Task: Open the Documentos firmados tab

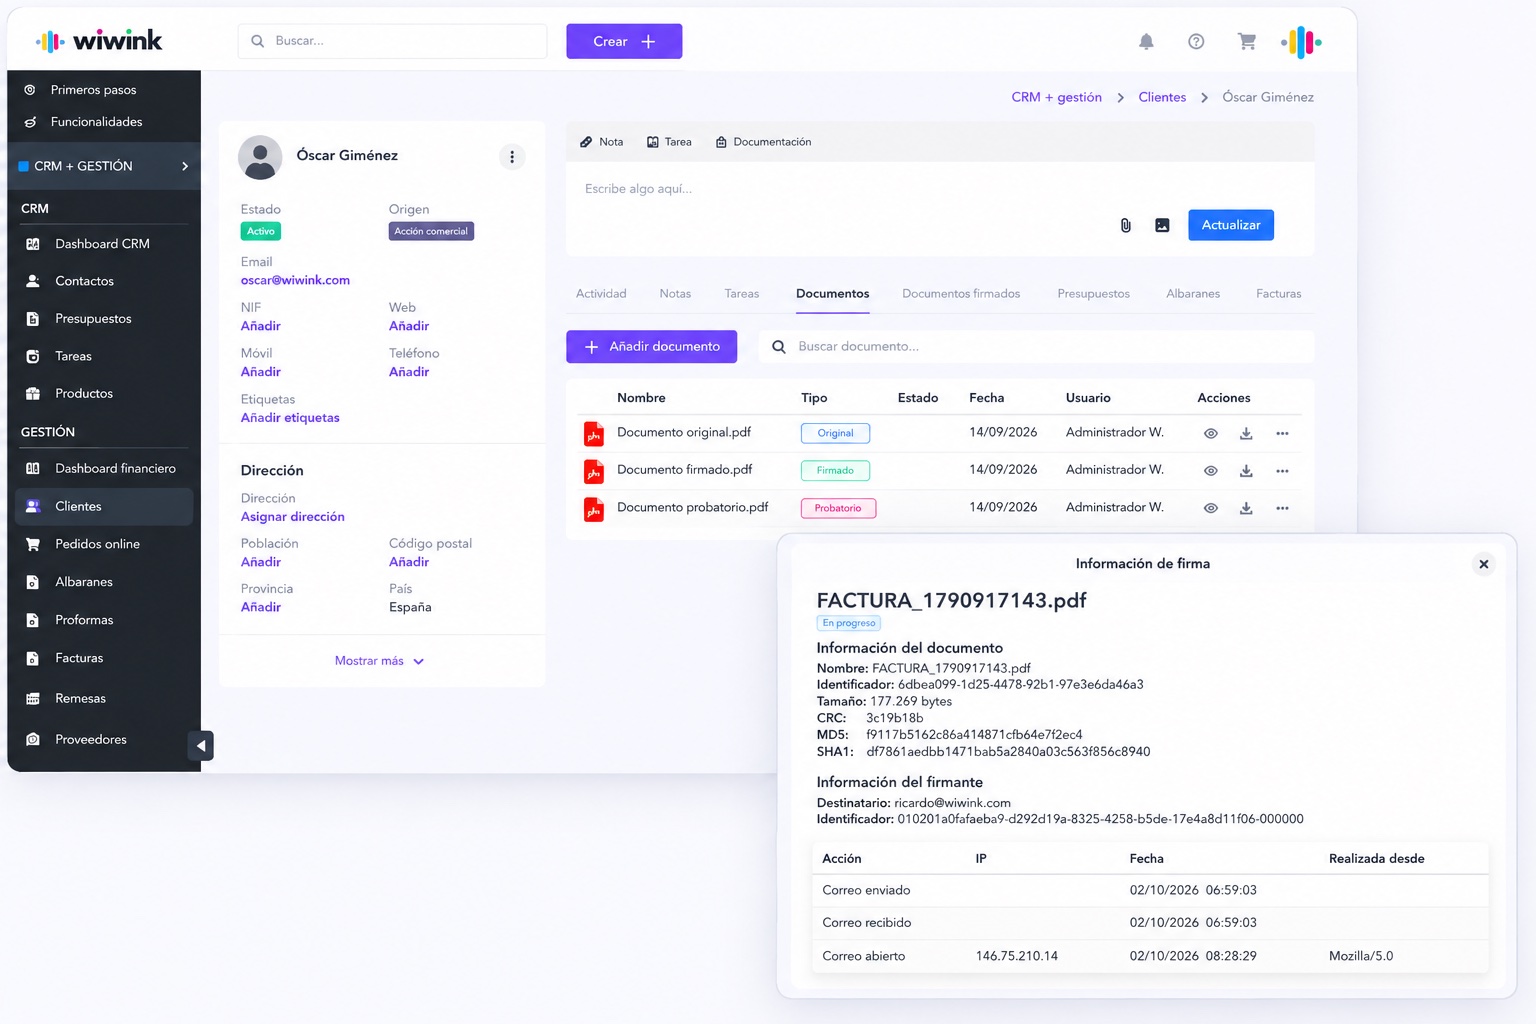Action: coord(961,294)
